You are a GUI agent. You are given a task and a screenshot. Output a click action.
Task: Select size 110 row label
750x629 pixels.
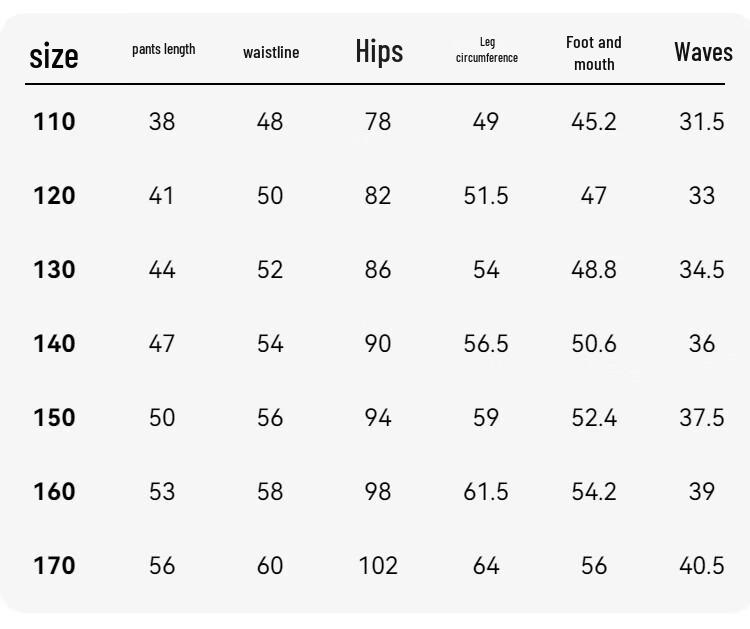tap(54, 121)
